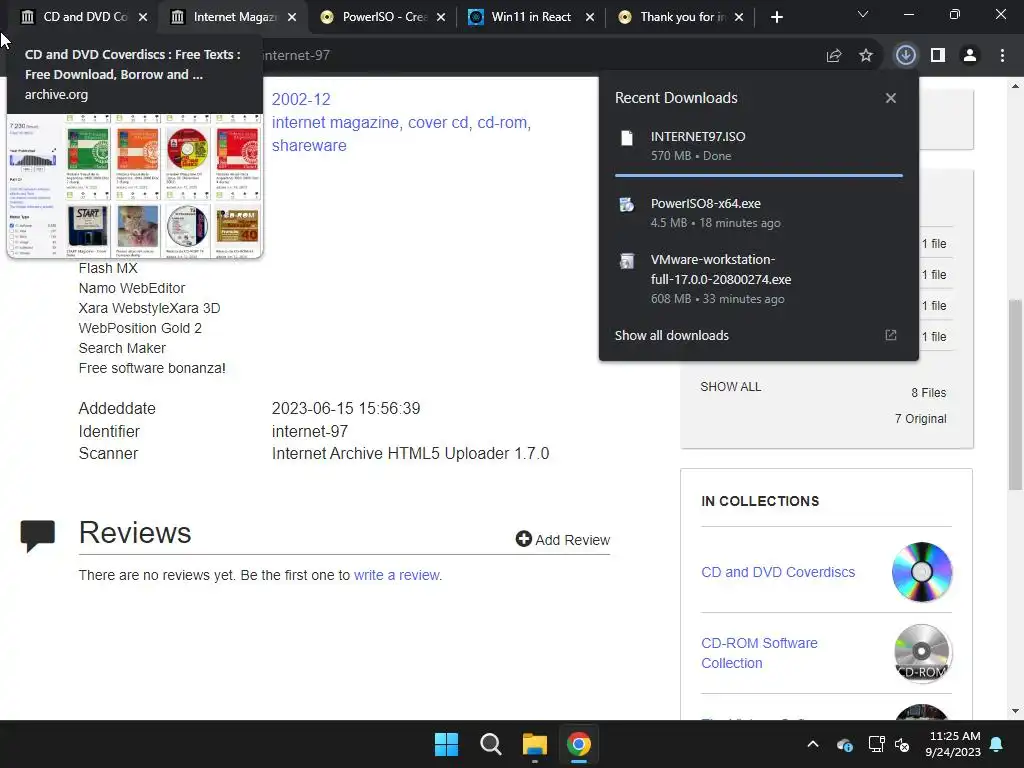Open Chrome's three-dot menu

(1002, 56)
